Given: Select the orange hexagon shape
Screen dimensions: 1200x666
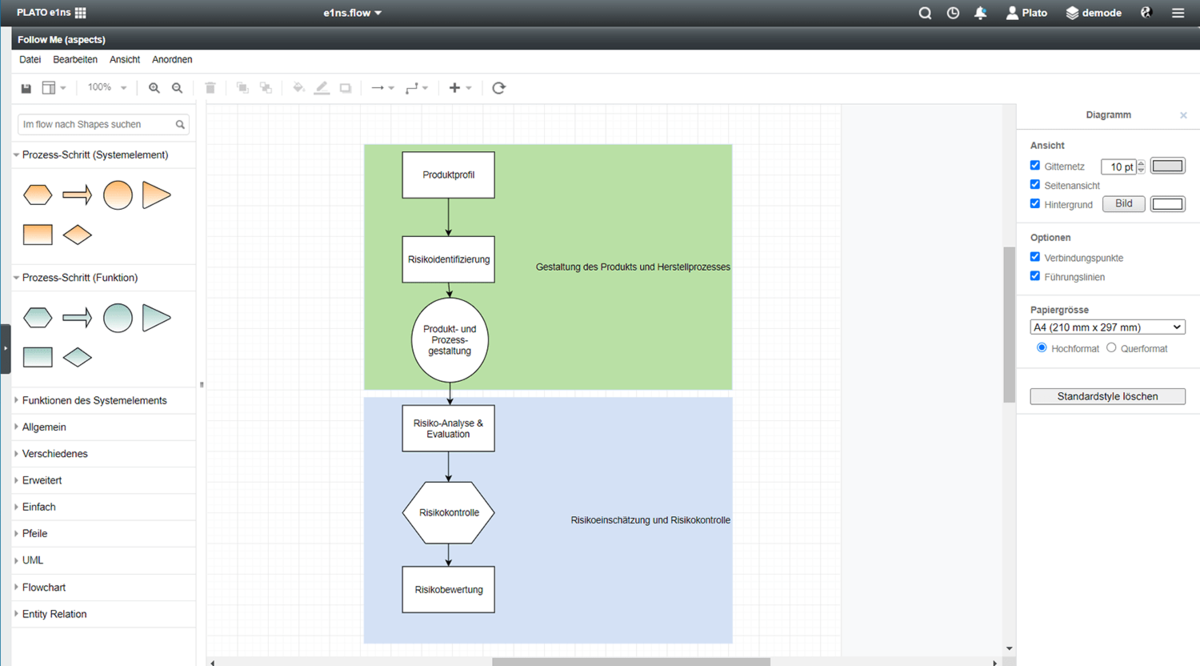Looking at the screenshot, I should click(38, 195).
